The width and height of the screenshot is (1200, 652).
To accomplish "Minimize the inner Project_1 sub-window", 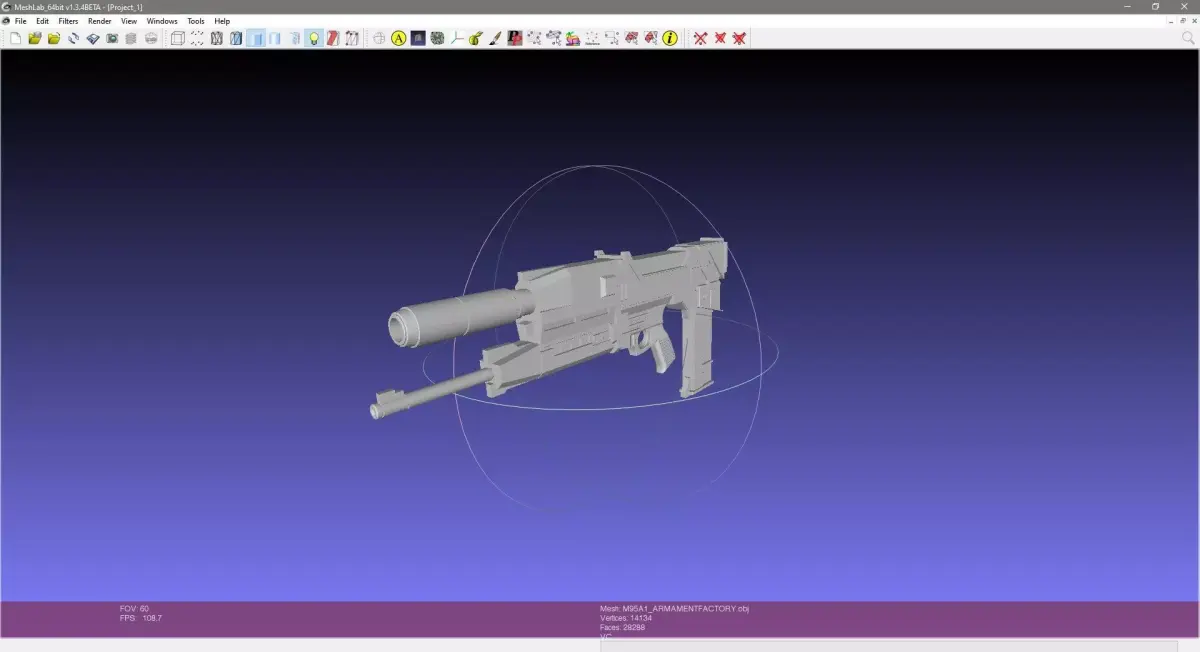I will pyautogui.click(x=1171, y=21).
